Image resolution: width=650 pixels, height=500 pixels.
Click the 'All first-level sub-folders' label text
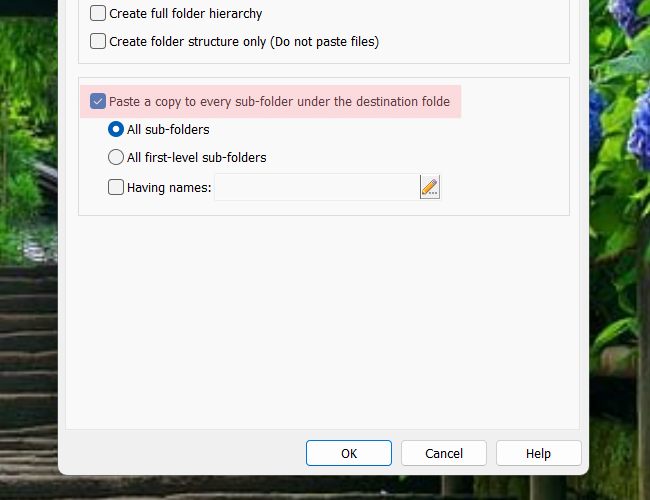point(196,157)
